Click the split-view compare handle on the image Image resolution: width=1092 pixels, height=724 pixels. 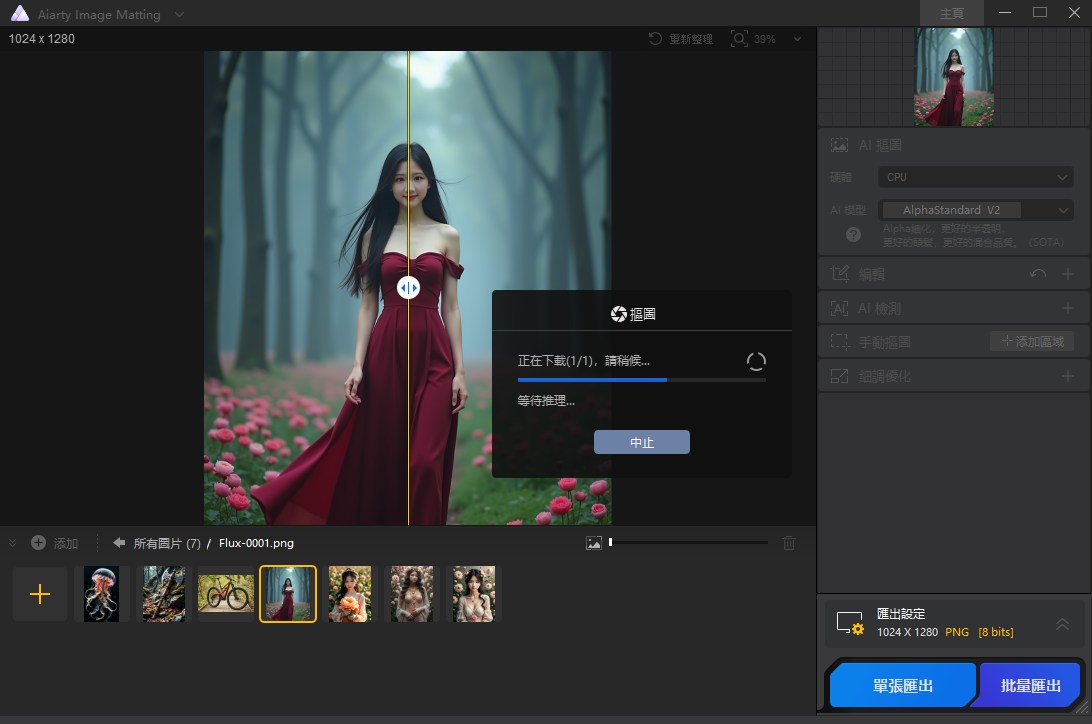tap(408, 288)
